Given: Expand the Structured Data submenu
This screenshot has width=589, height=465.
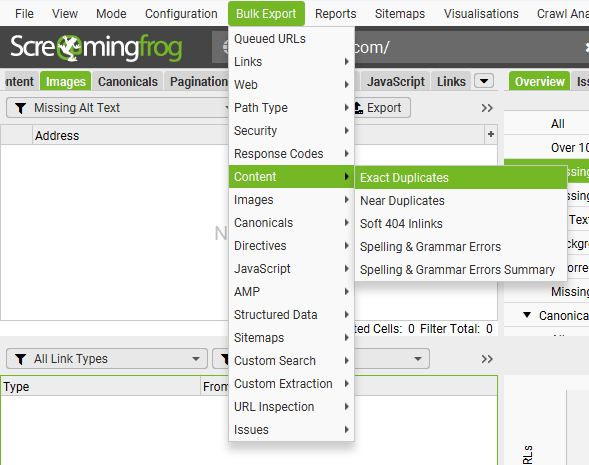Looking at the screenshot, I should coord(291,315).
